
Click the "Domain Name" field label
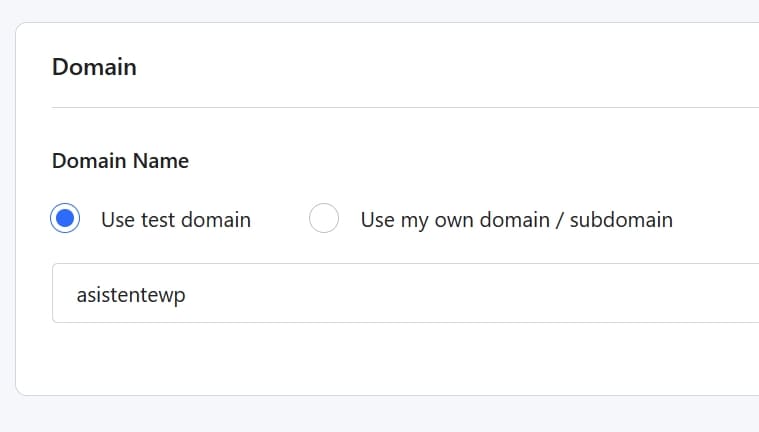120,160
